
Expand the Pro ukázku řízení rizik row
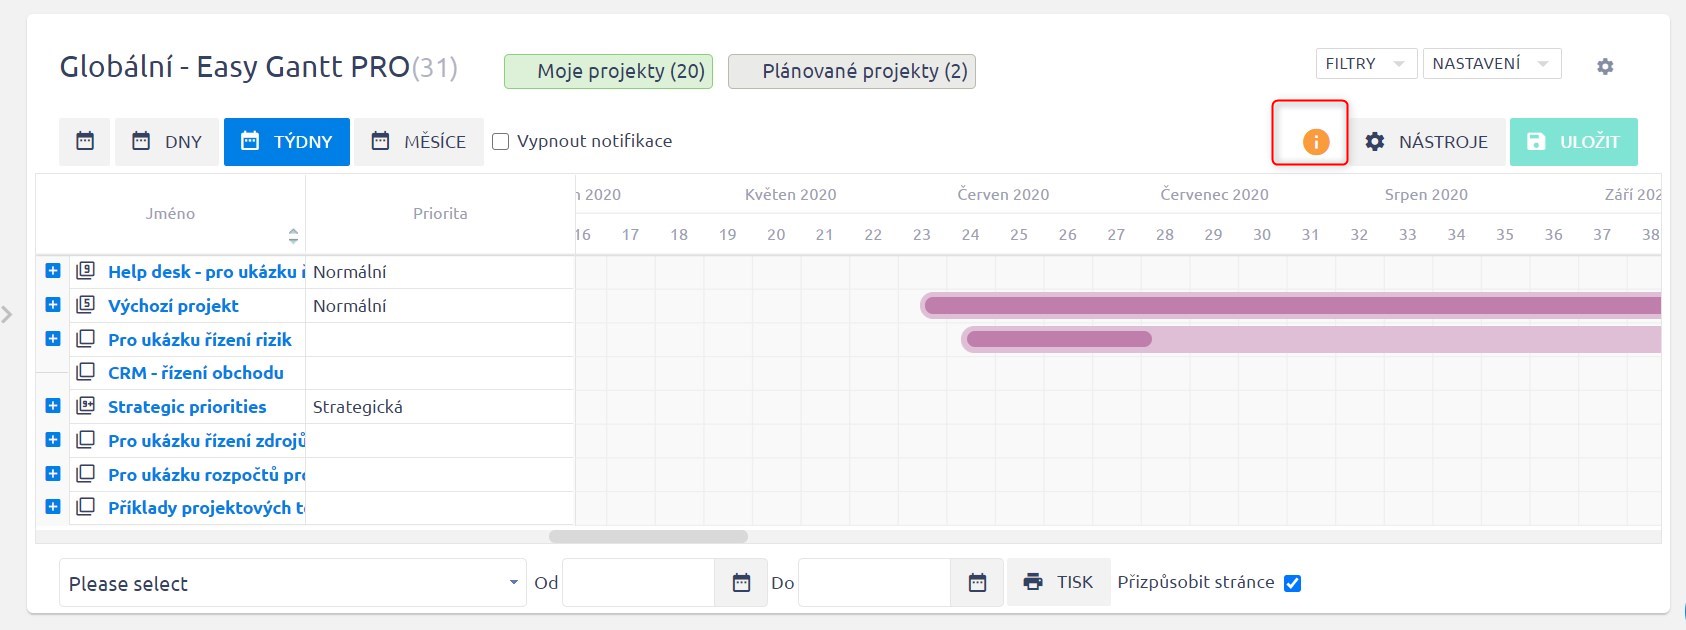pos(53,339)
